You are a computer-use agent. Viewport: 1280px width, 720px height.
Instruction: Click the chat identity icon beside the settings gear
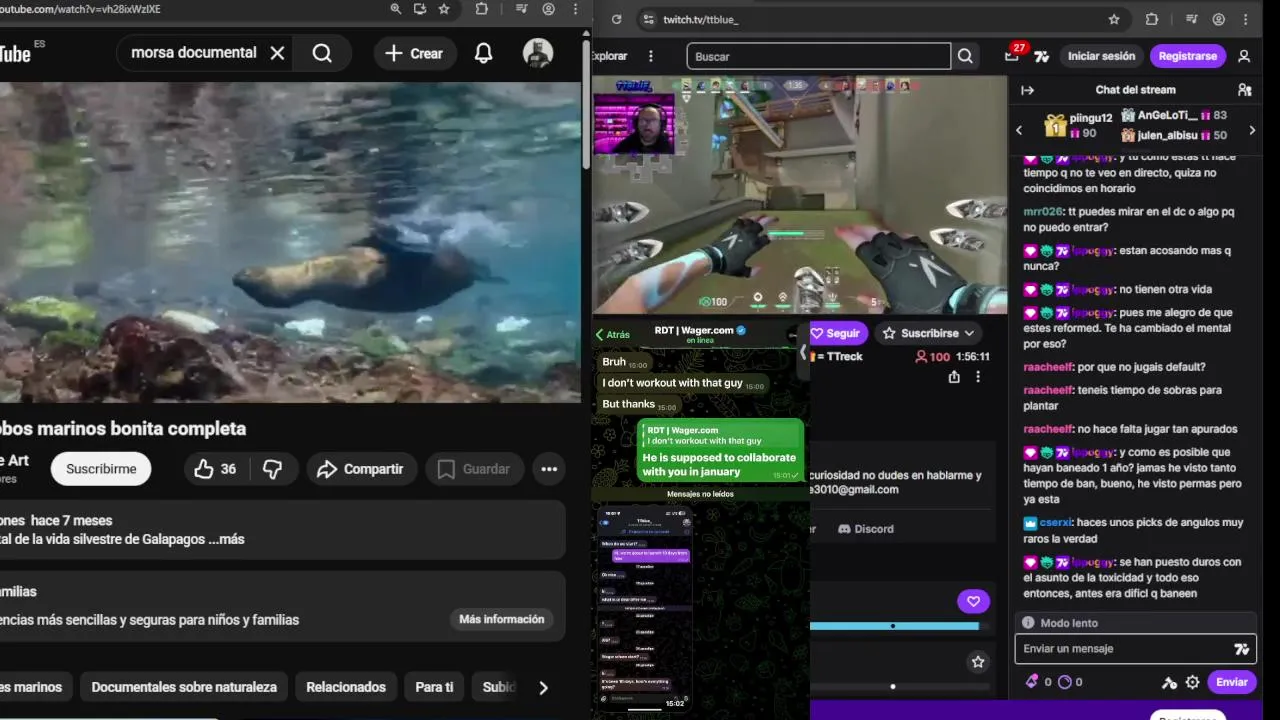click(1169, 682)
